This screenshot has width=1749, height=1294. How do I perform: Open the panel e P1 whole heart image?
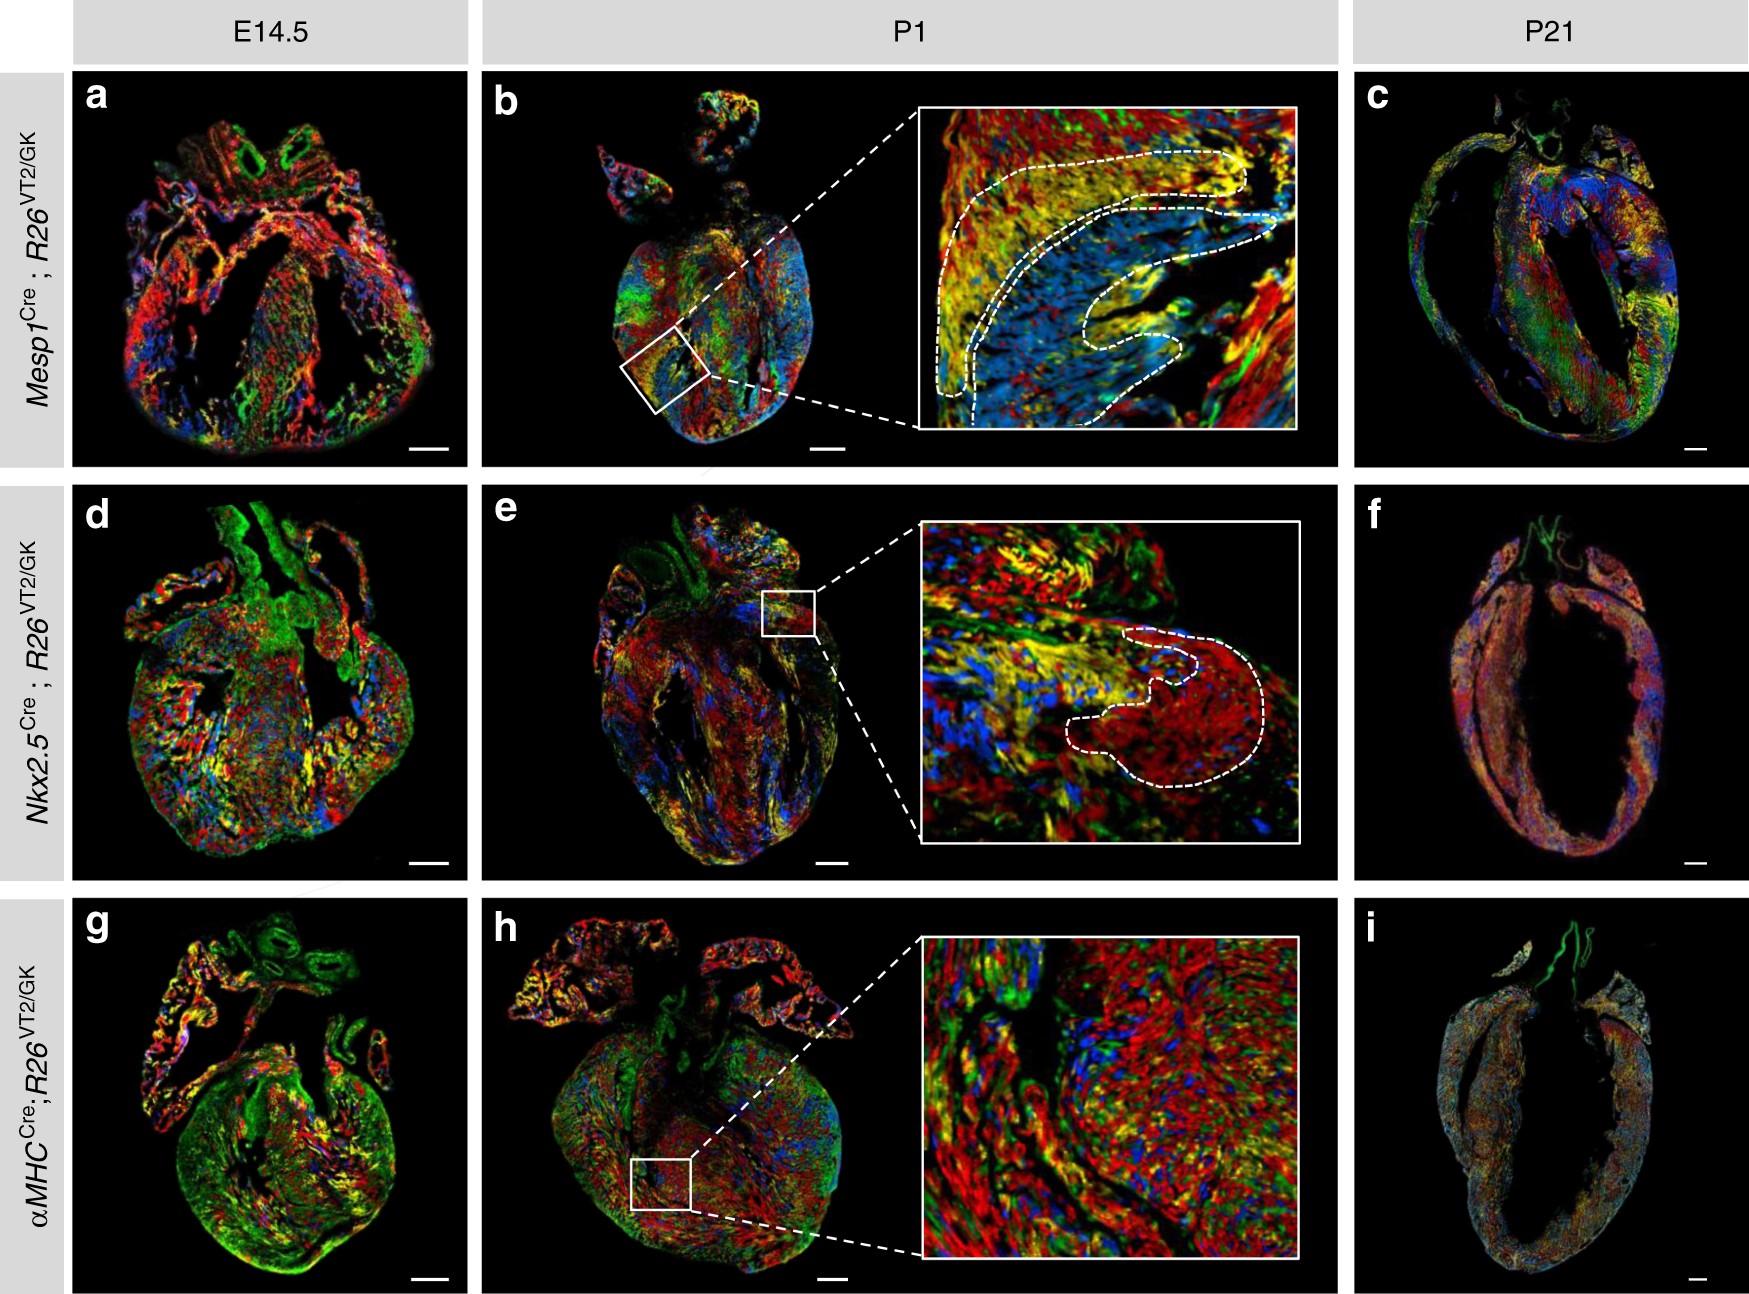pyautogui.click(x=718, y=685)
